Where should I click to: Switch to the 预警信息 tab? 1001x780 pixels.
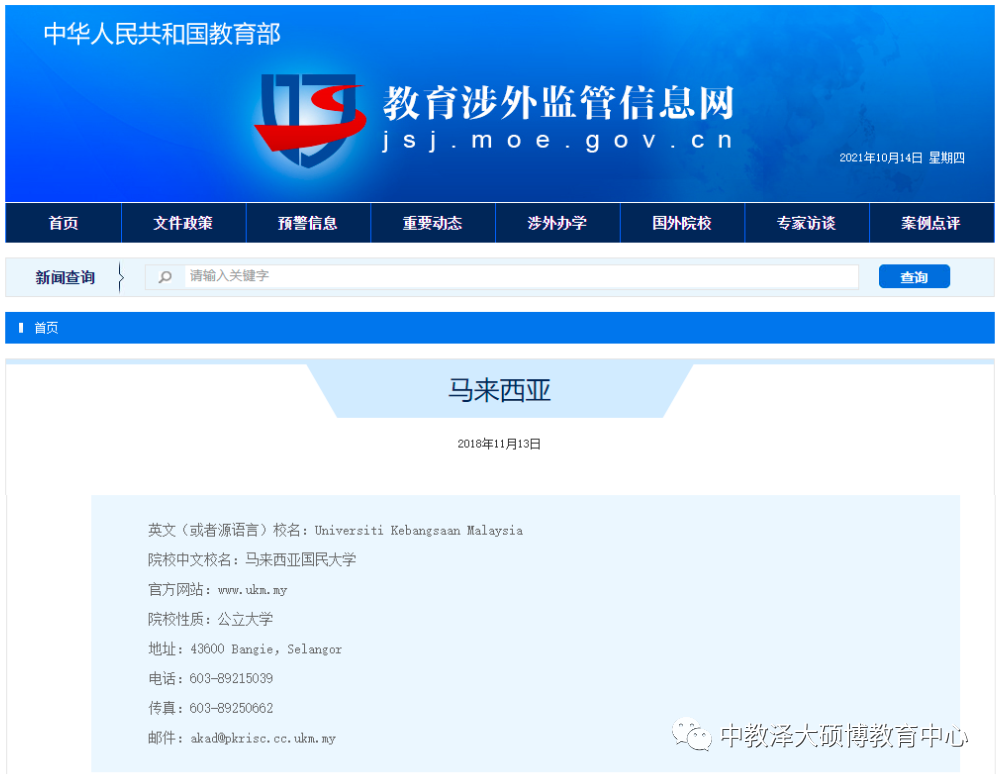308,223
